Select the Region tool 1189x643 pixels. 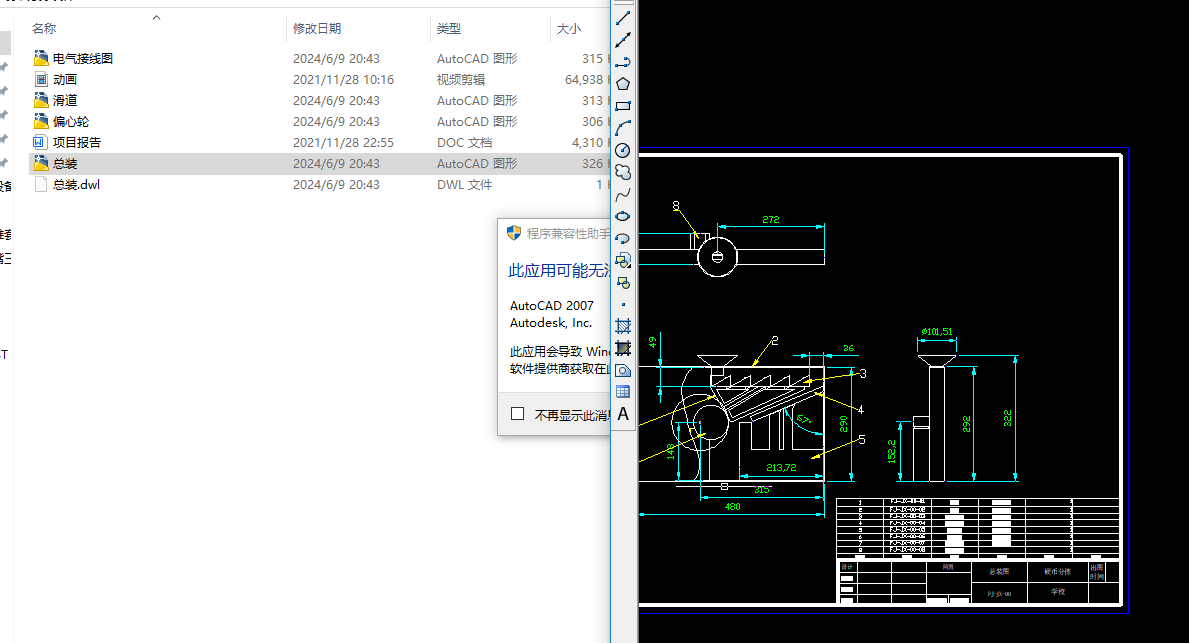pyautogui.click(x=623, y=371)
